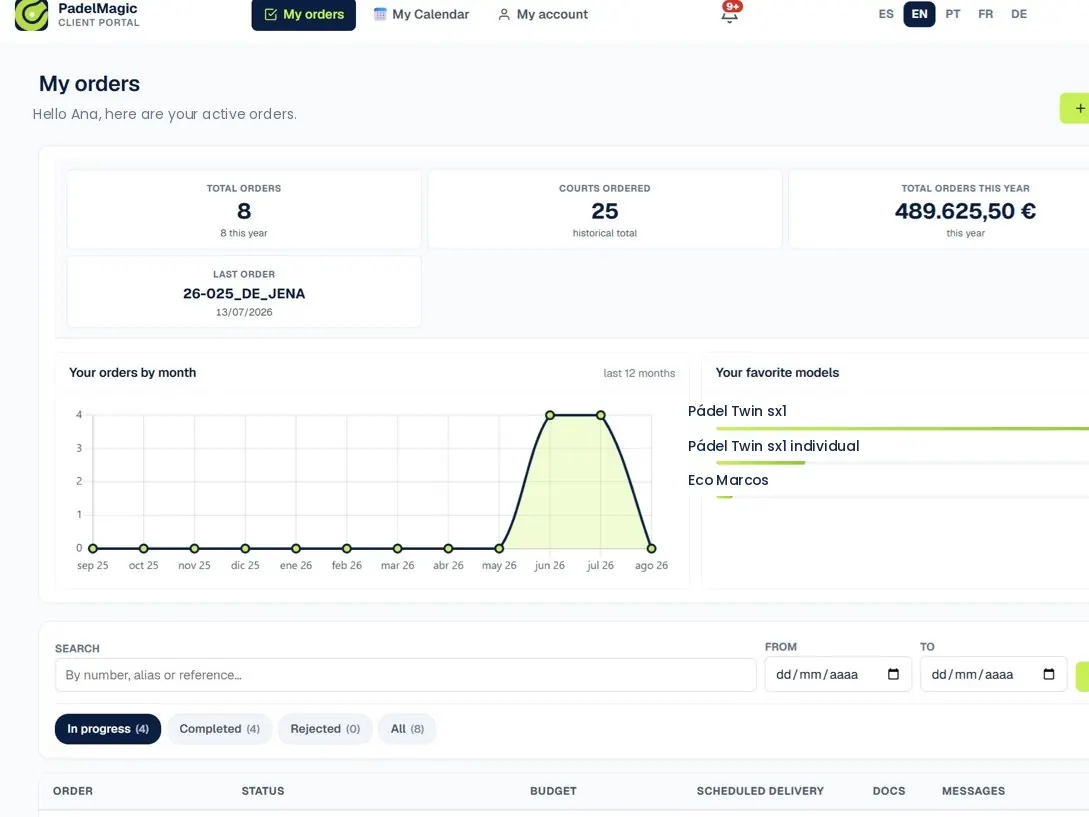
Task: Switch language to PT
Action: point(952,14)
